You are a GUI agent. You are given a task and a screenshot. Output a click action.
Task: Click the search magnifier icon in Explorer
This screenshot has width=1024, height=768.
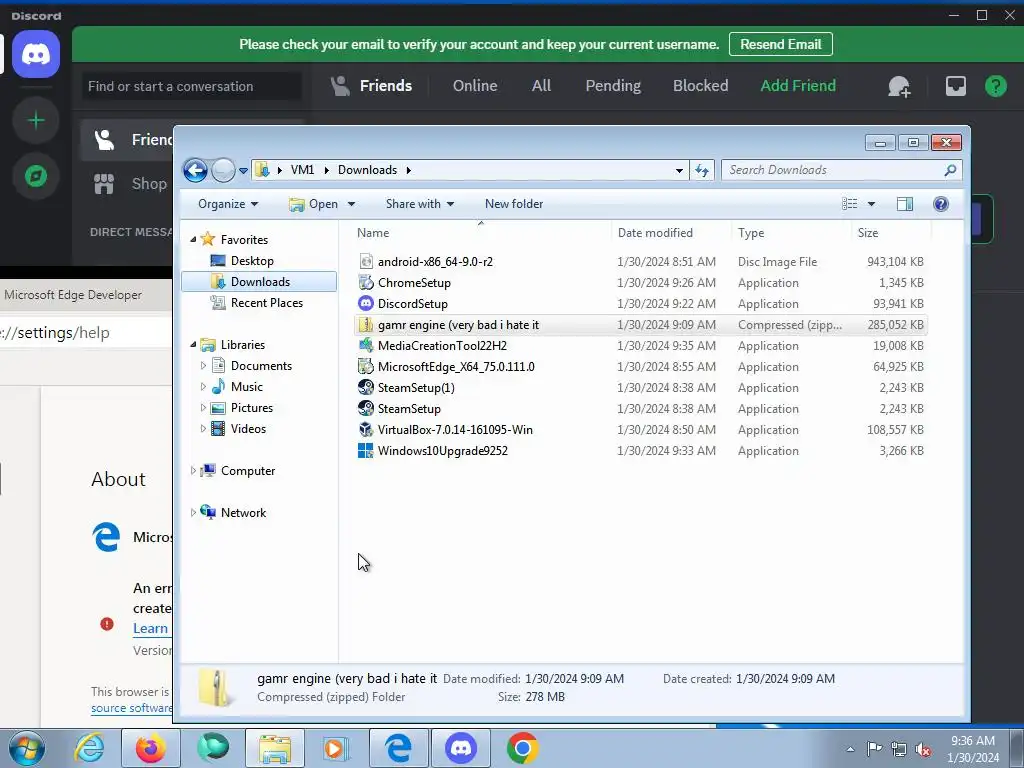950,170
